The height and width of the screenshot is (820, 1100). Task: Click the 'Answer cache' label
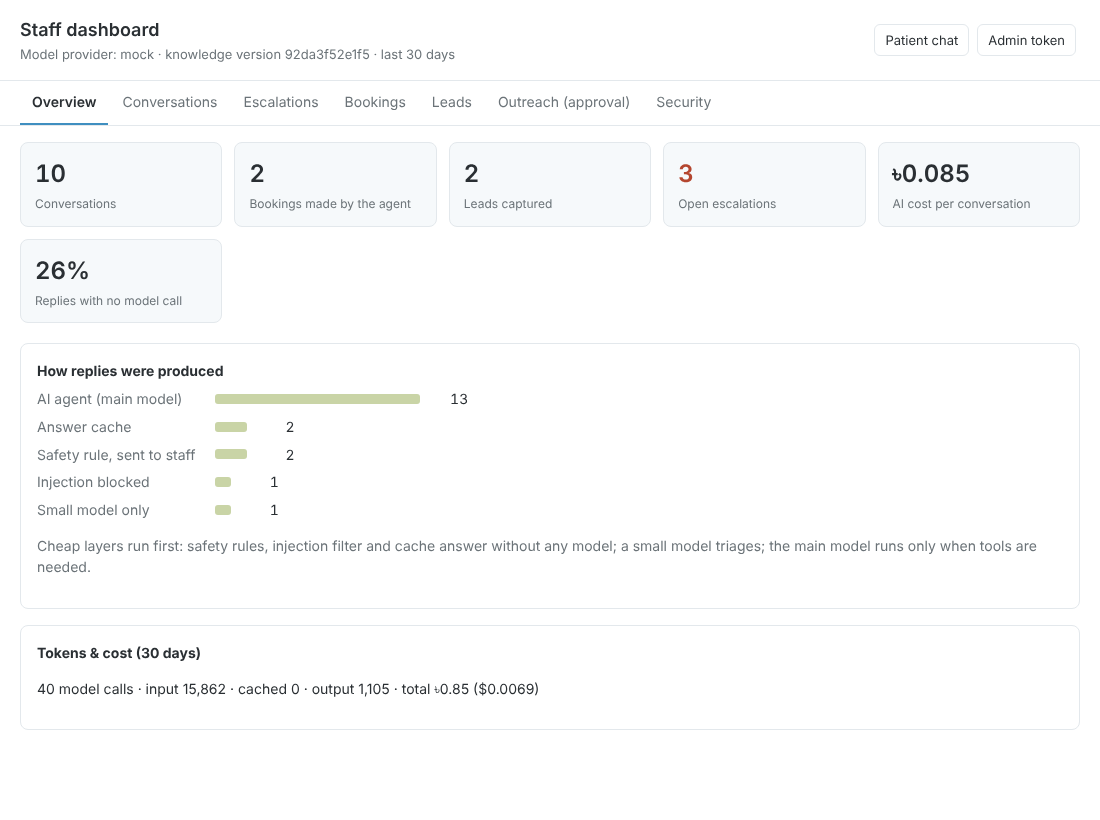tap(84, 427)
